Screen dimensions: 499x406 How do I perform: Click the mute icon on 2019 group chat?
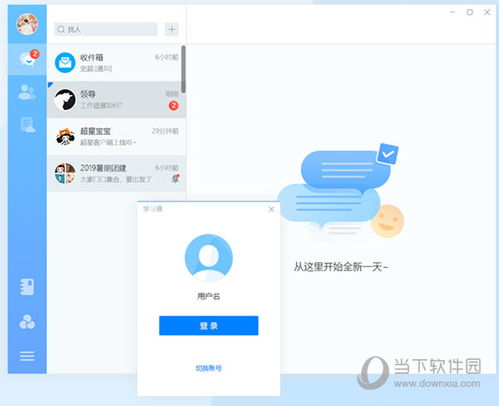(175, 179)
